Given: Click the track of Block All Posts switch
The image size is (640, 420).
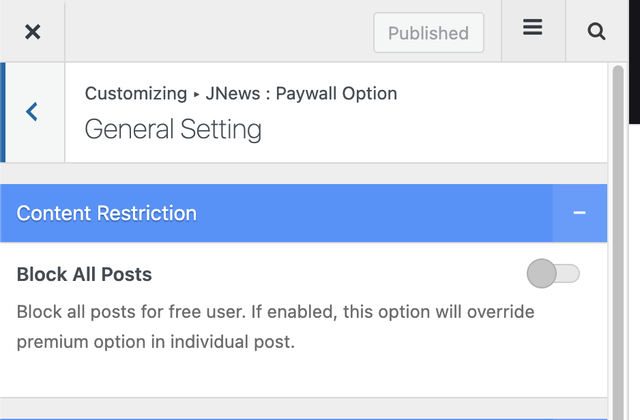Looking at the screenshot, I should (x=568, y=273).
